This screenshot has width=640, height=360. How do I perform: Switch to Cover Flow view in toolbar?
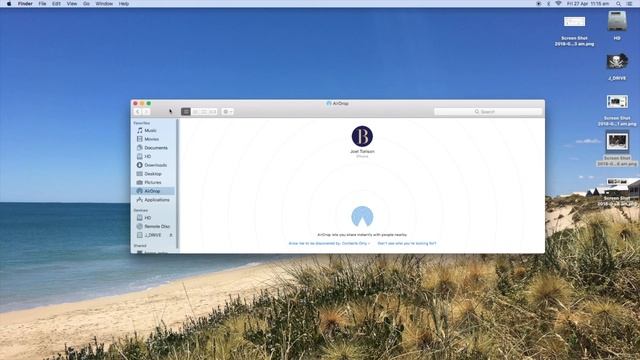213,111
